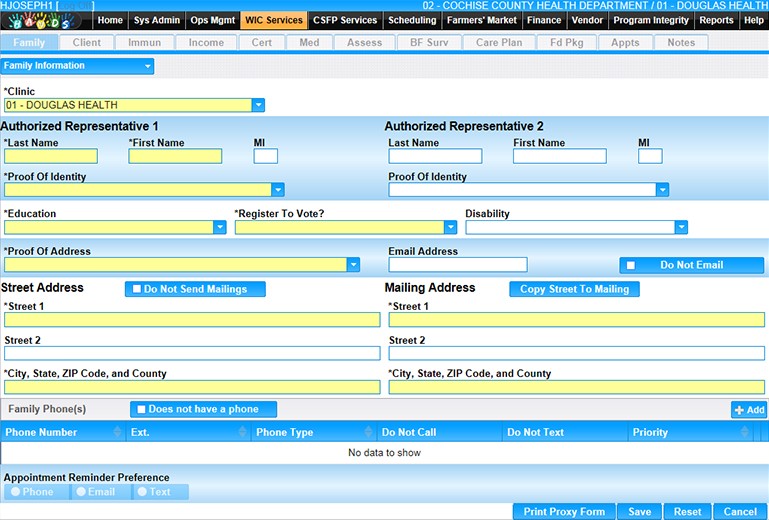Open the Clinic dropdown

point(258,105)
